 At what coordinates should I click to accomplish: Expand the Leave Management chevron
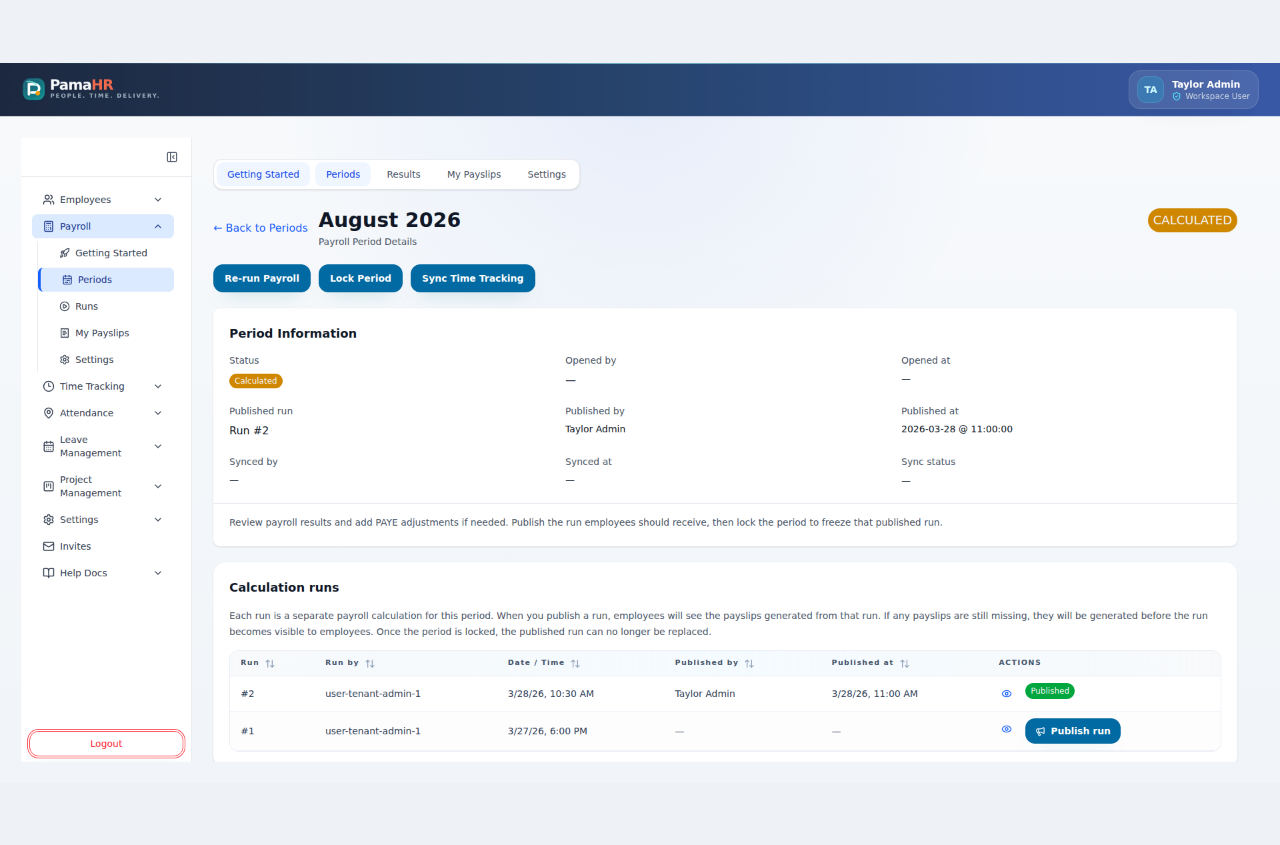(158, 447)
